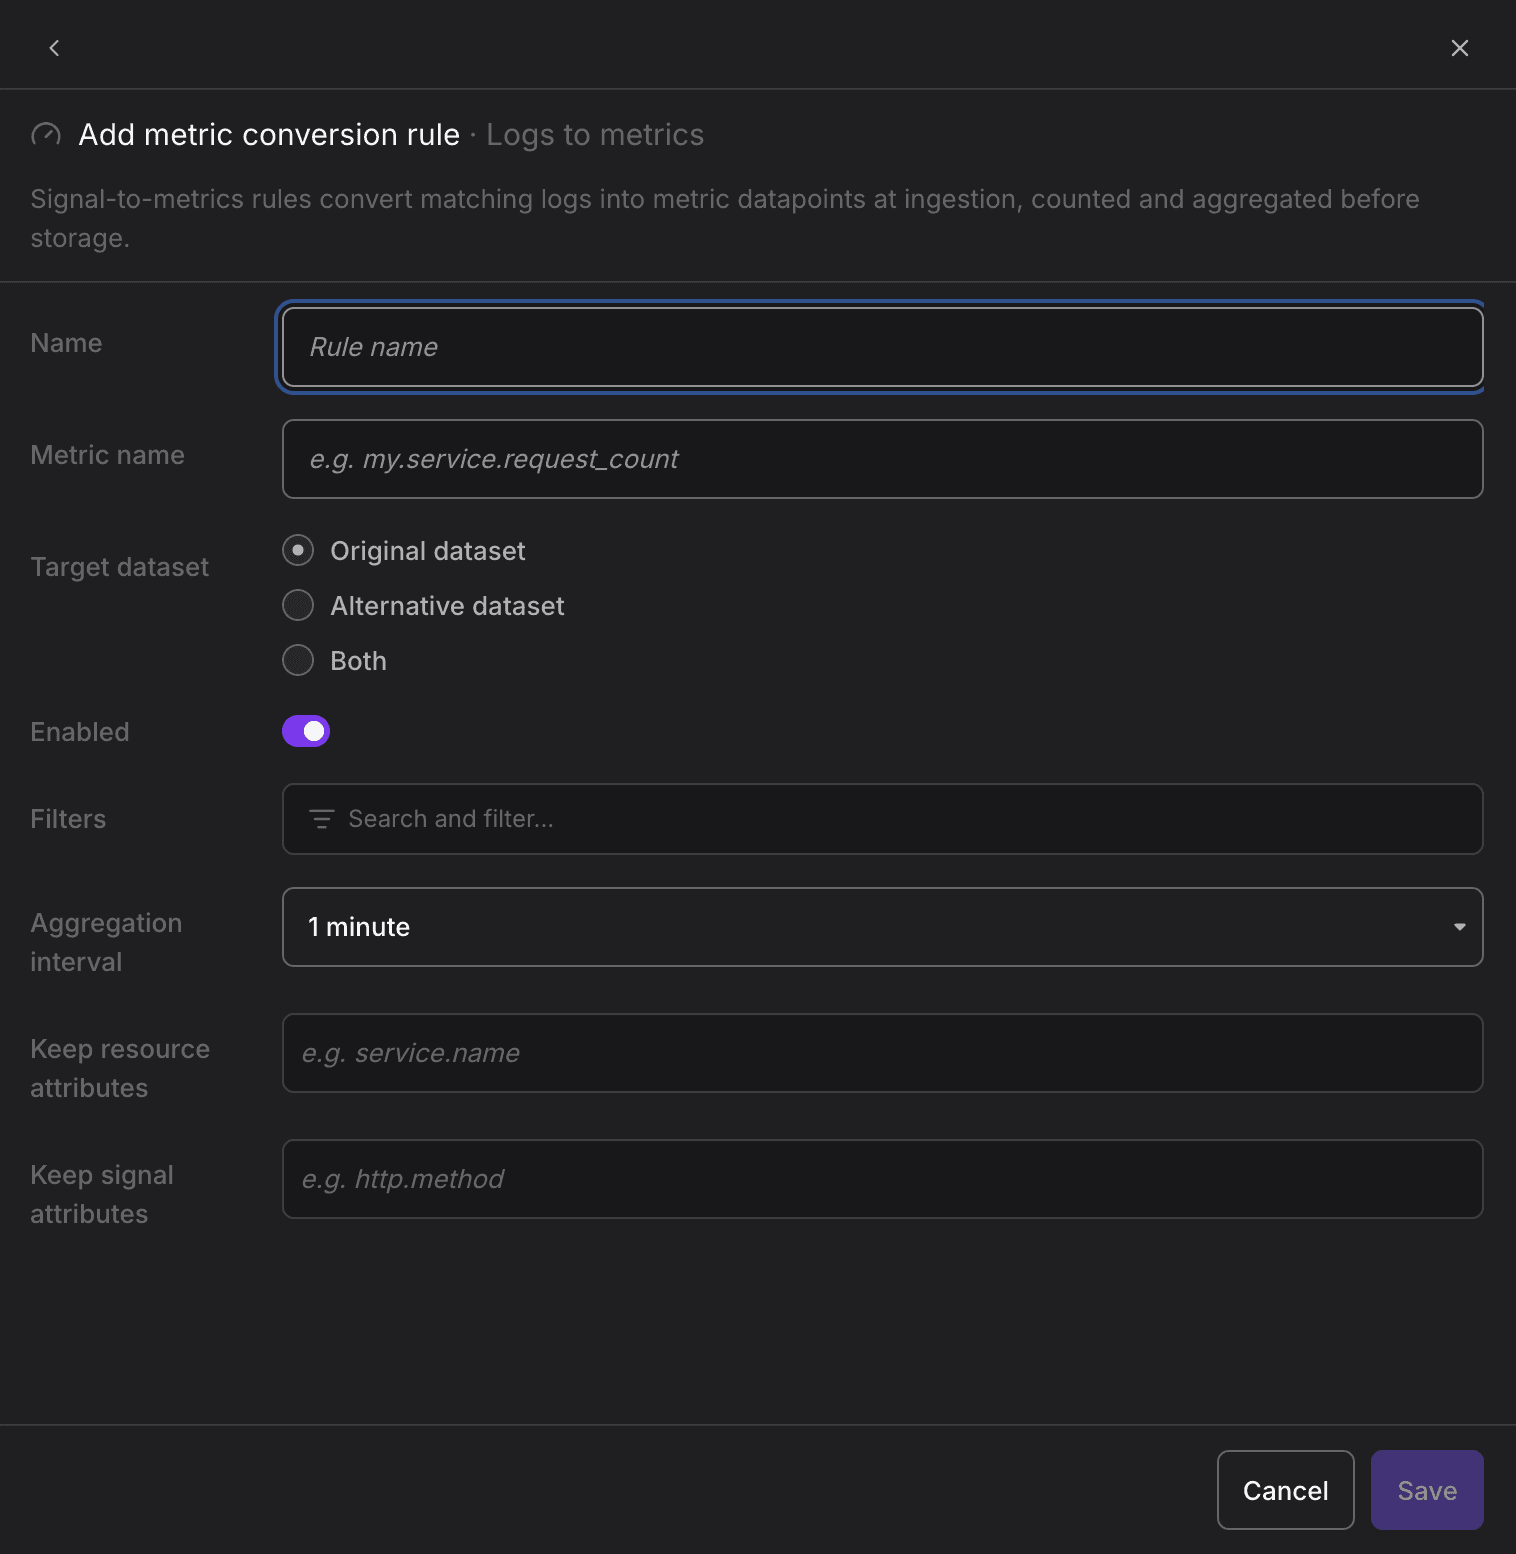Choose the Alternative dataset radio option
This screenshot has height=1554, width=1516.
298,606
